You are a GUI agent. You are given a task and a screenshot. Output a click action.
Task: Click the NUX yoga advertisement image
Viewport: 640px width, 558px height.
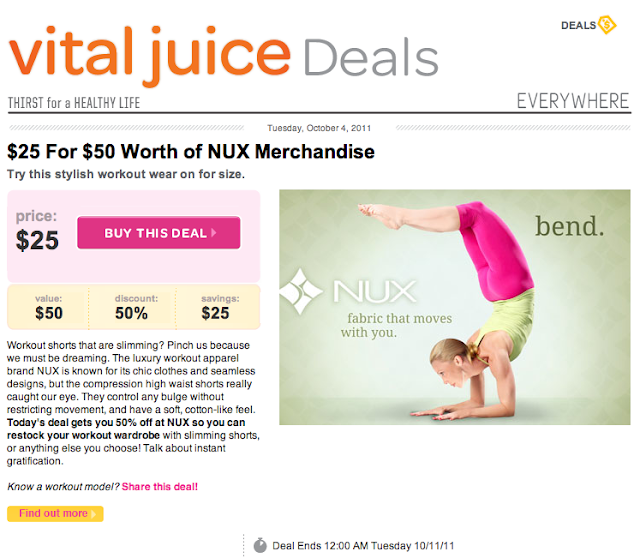click(455, 307)
